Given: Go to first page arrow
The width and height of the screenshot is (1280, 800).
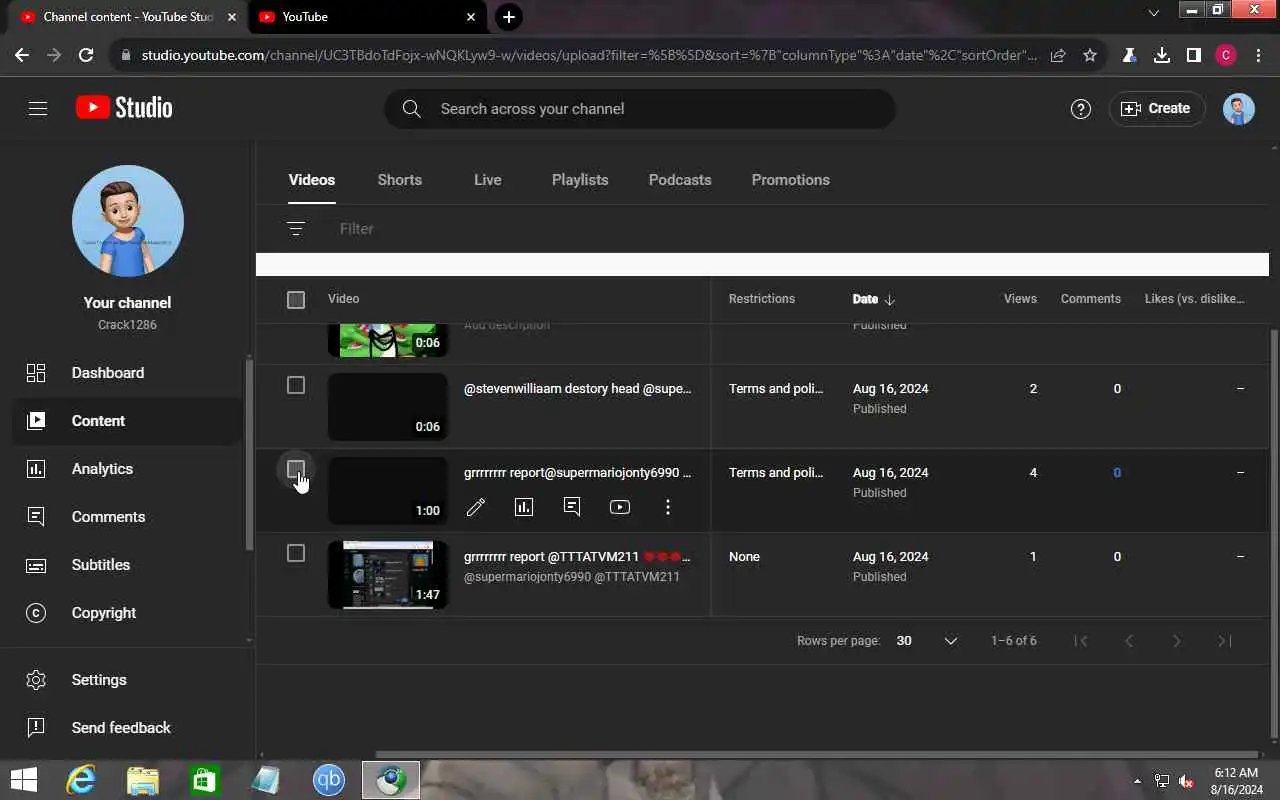Looking at the screenshot, I should (x=1081, y=641).
